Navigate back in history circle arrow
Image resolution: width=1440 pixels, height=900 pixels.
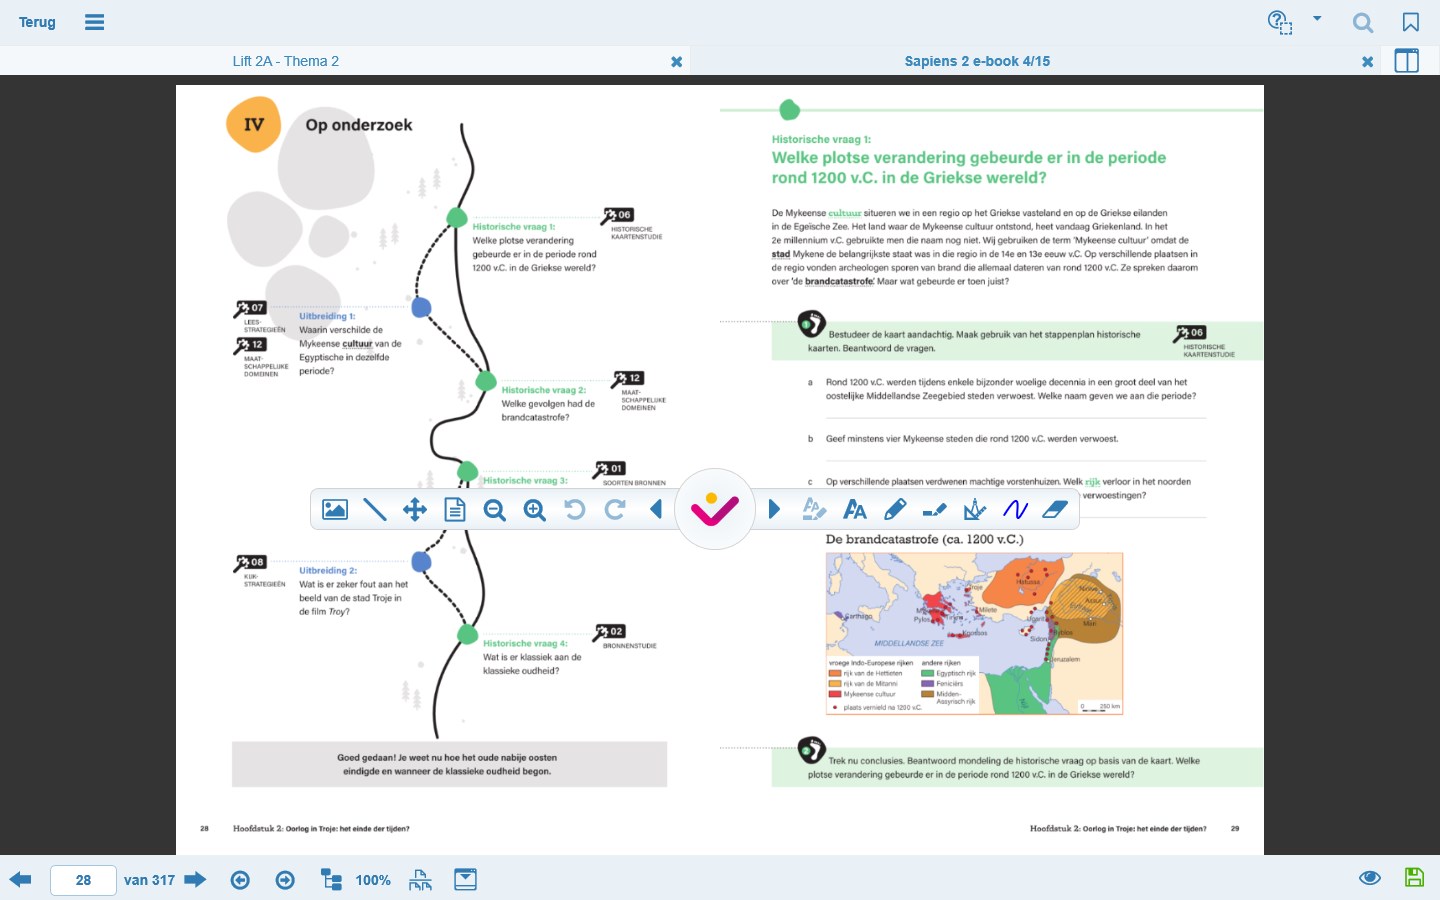click(x=240, y=880)
